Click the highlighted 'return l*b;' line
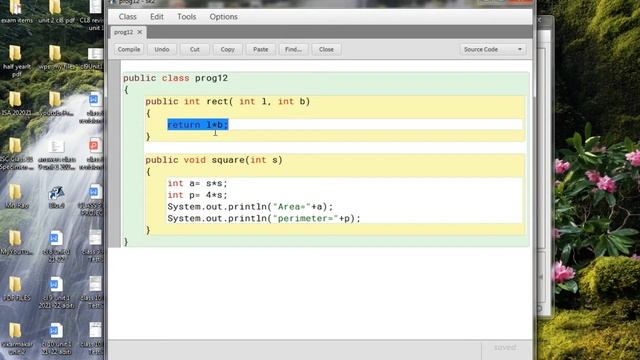640x360 pixels. coord(198,125)
